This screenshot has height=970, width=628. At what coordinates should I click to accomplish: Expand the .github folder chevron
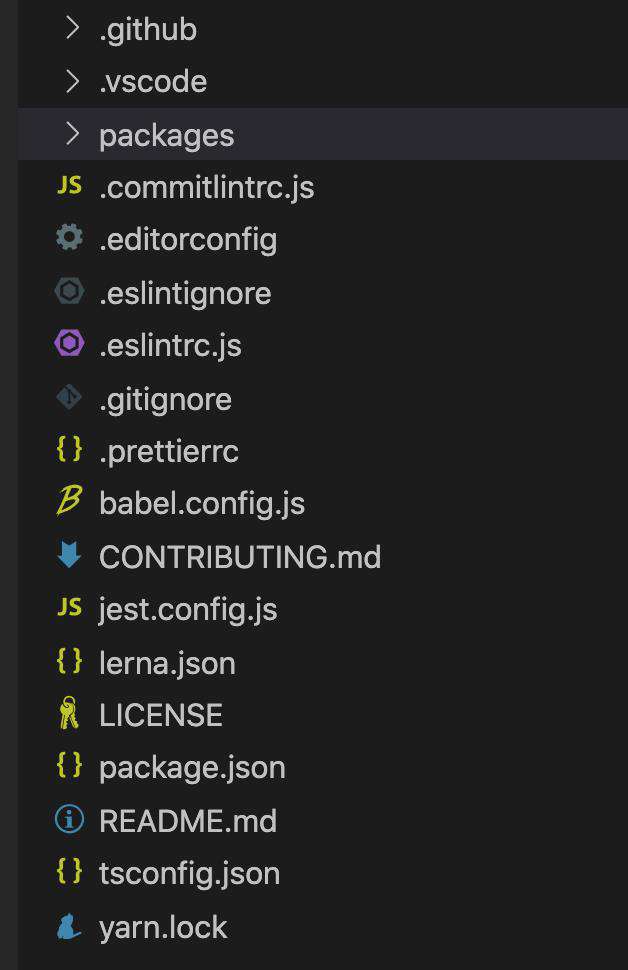[x=72, y=28]
